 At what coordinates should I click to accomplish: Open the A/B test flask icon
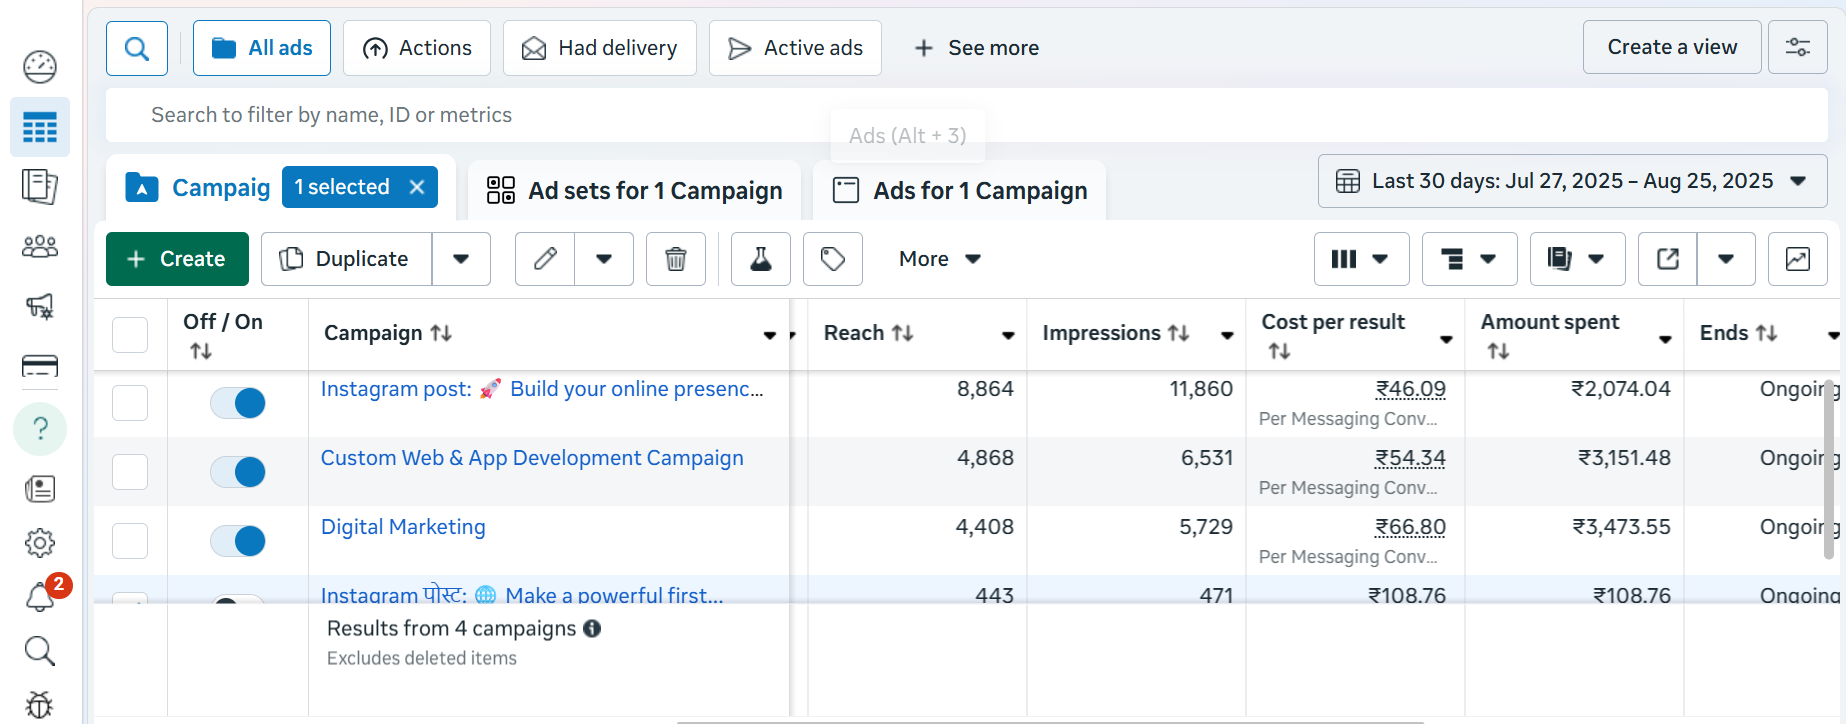coord(761,259)
